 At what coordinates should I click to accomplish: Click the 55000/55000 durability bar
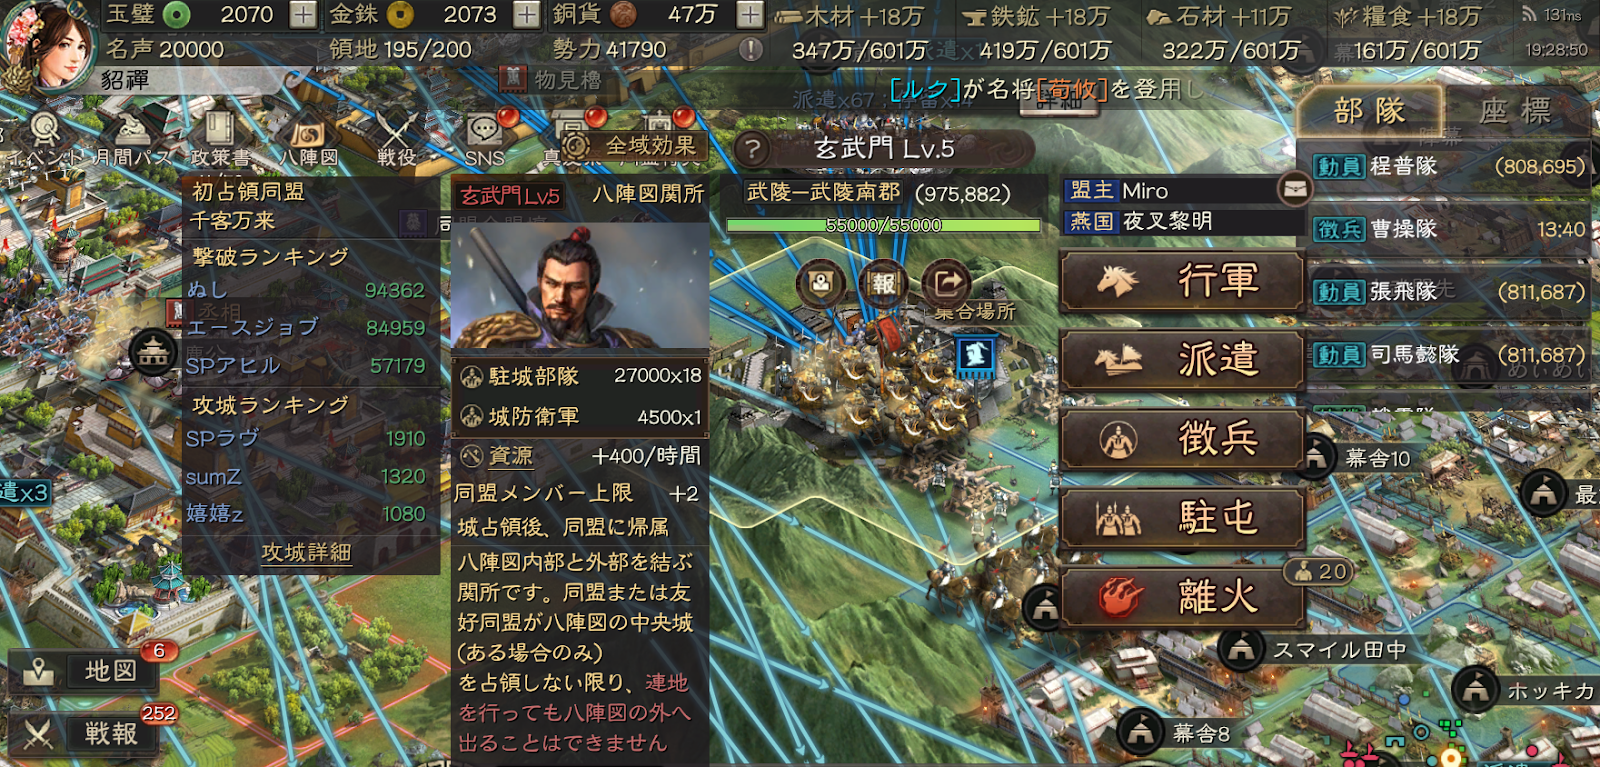(883, 225)
